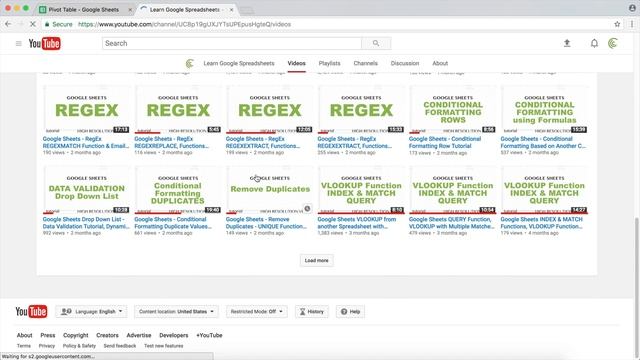Click the secure lock icon in address bar

click(47, 24)
